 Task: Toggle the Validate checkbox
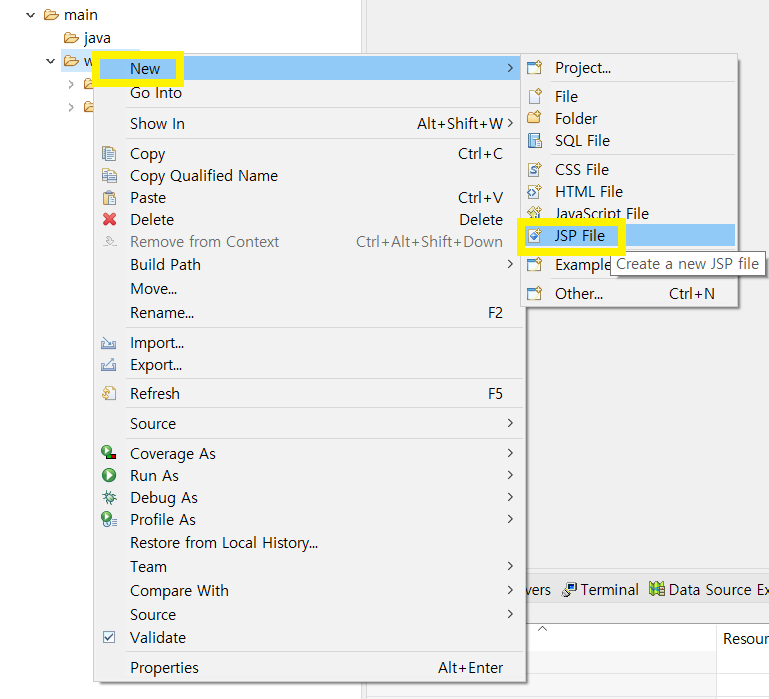(x=109, y=637)
